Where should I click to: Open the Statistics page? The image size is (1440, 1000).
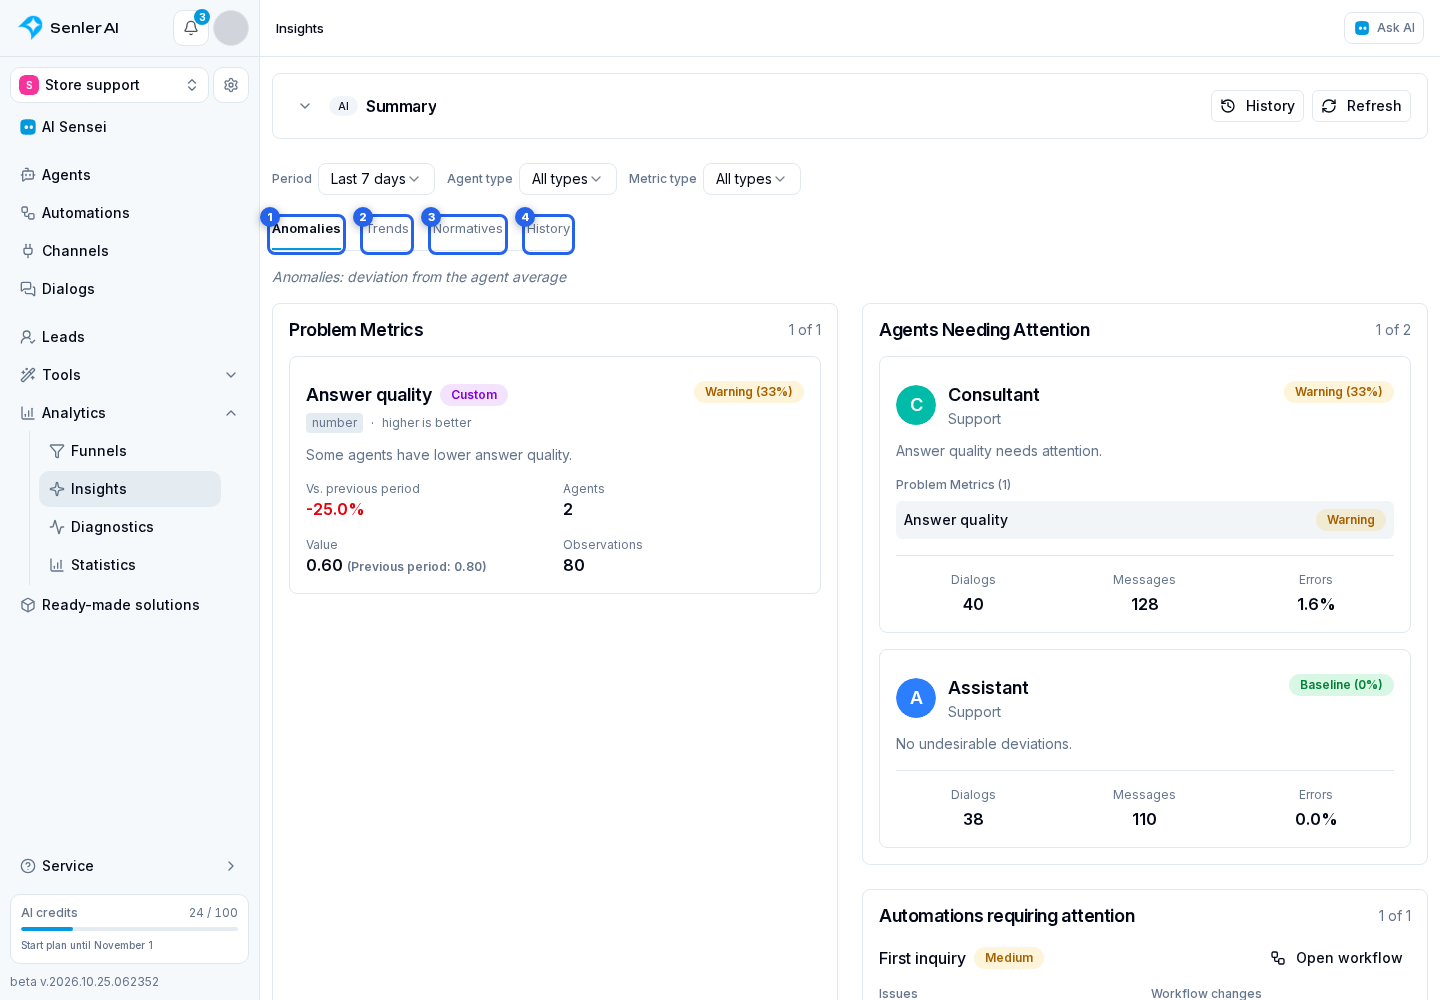[130, 565]
